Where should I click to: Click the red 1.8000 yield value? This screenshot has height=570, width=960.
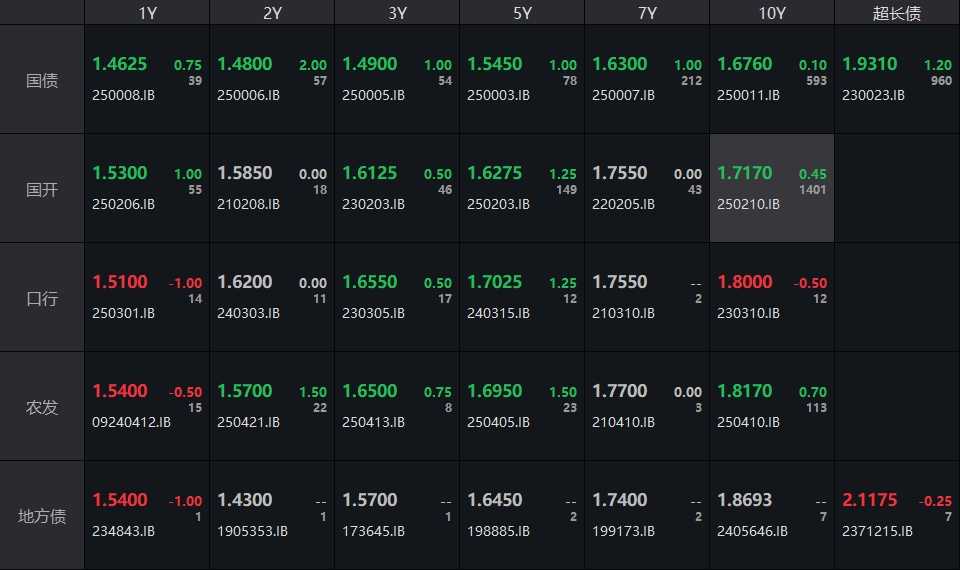point(744,282)
